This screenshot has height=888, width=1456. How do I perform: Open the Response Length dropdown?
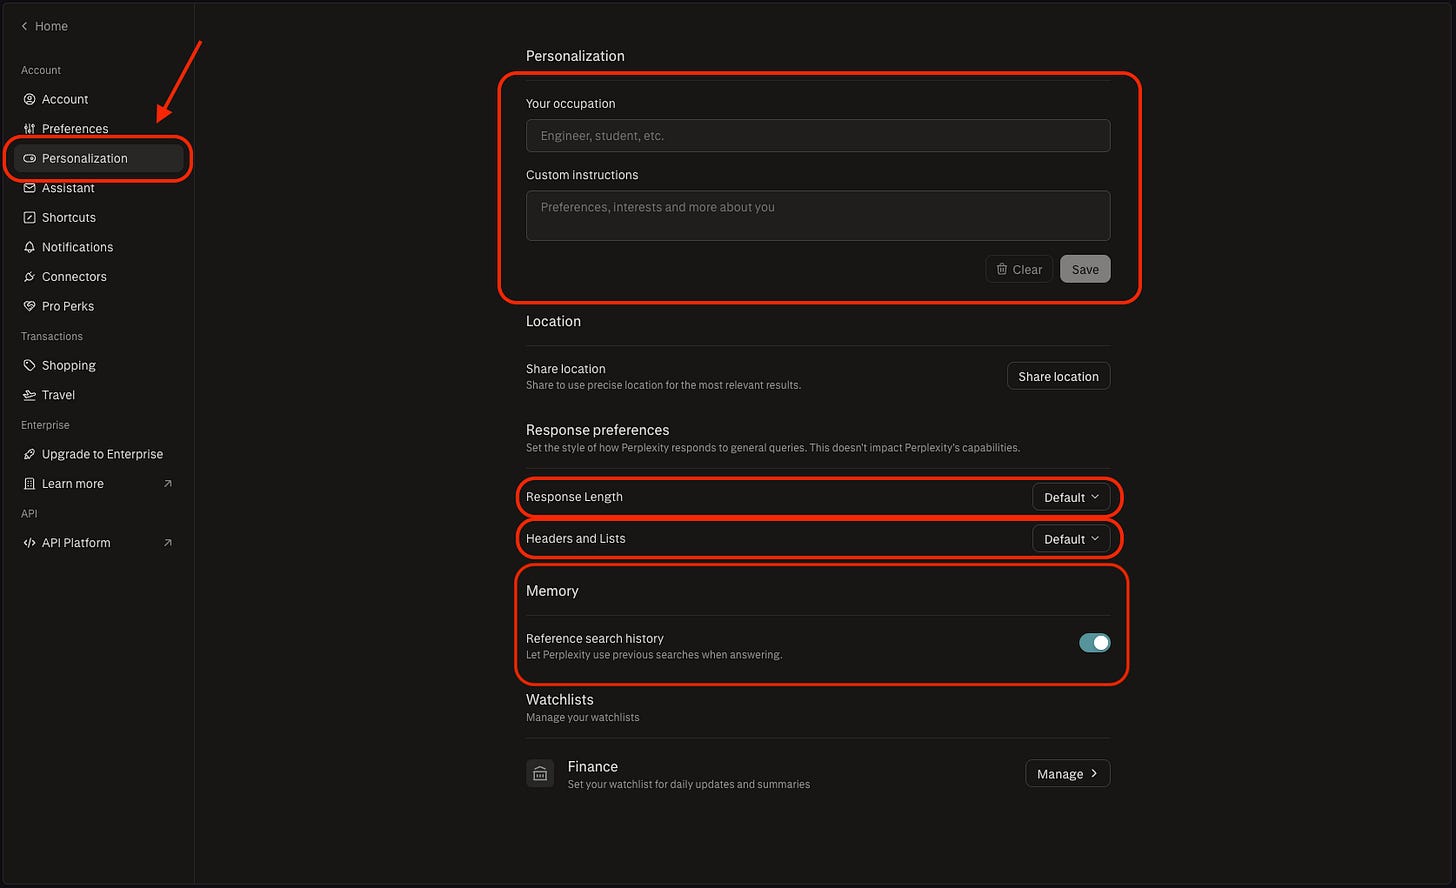pos(1071,497)
